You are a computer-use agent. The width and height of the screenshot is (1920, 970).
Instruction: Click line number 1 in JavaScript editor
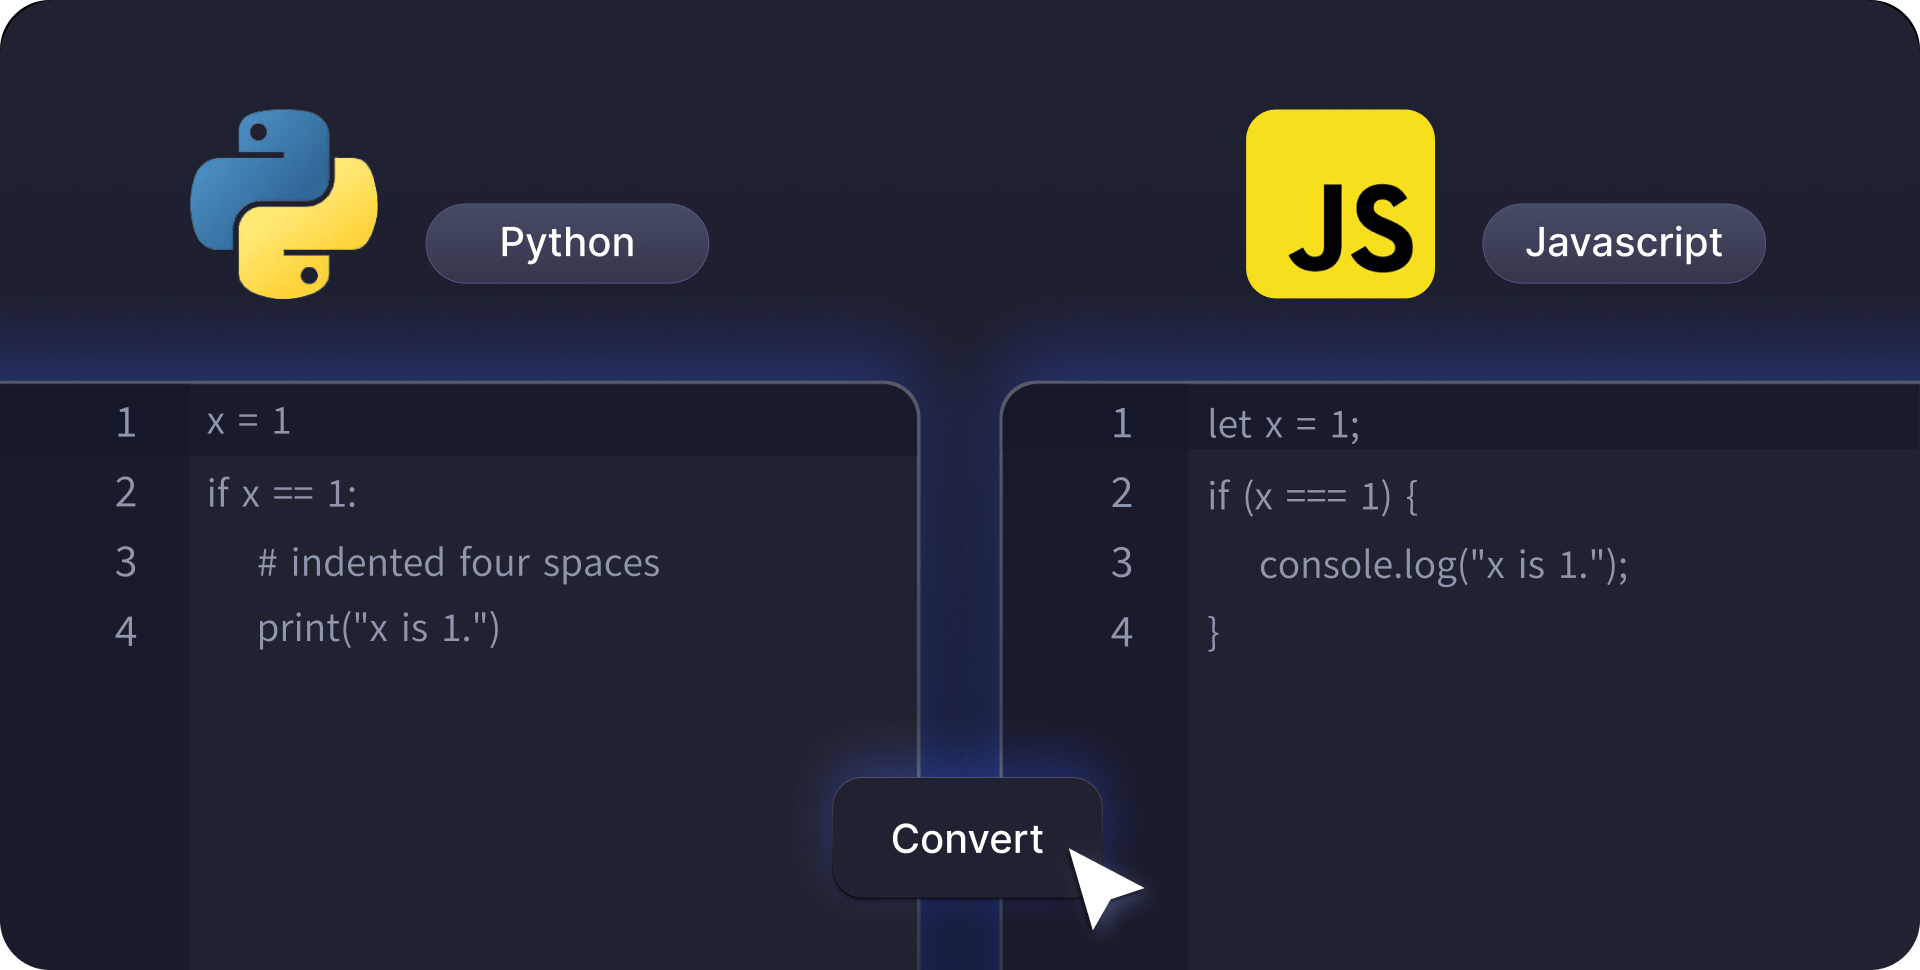pyautogui.click(x=1122, y=423)
